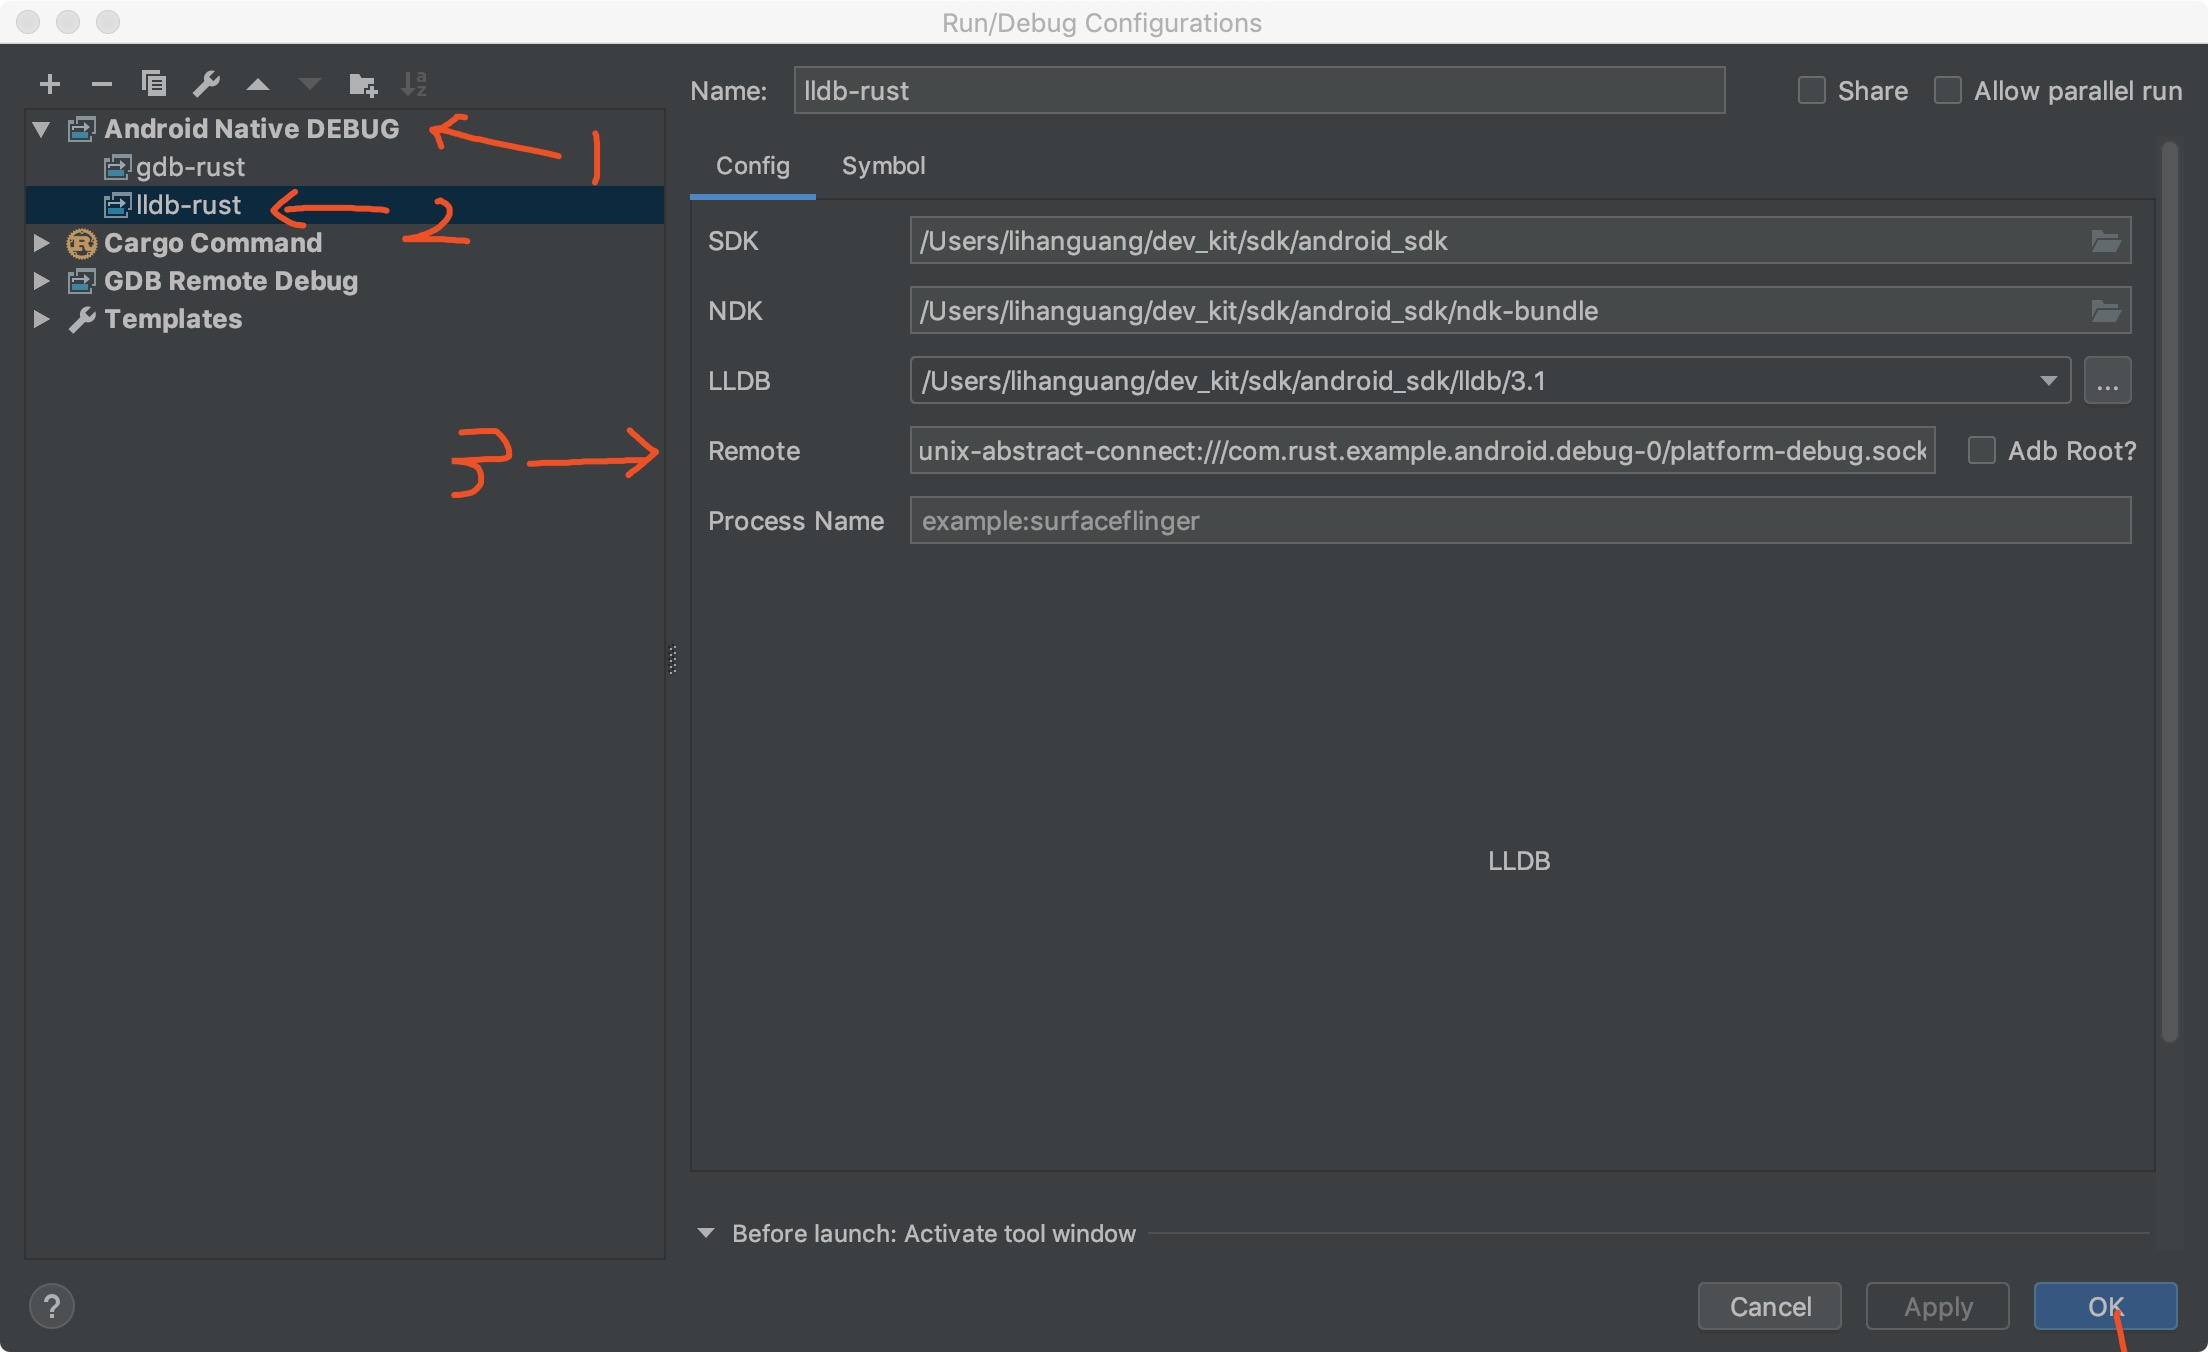The width and height of the screenshot is (2208, 1352).
Task: Click the add new configuration plus icon
Action: [x=49, y=84]
